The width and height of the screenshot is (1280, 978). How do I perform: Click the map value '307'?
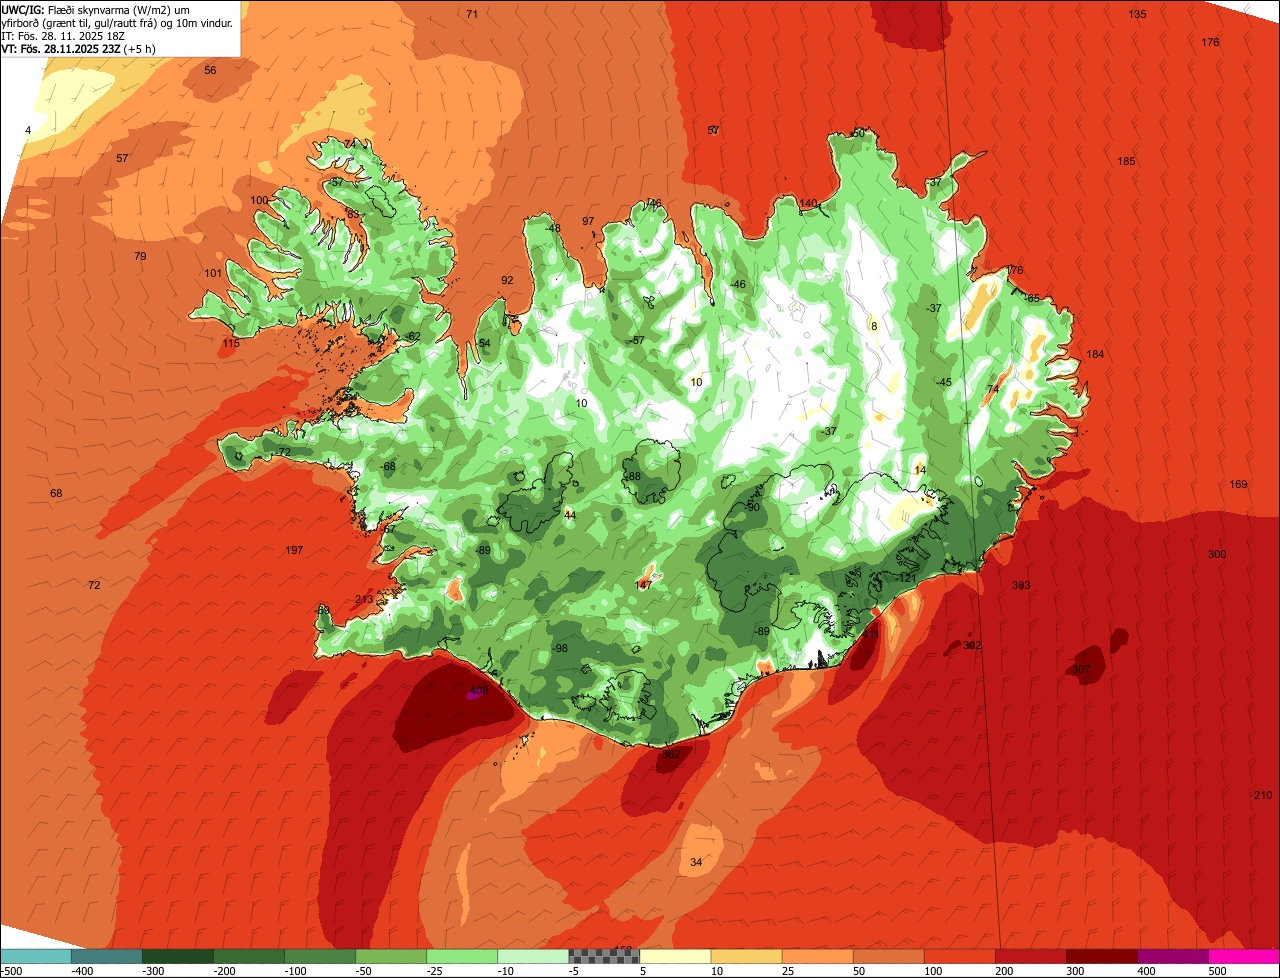coord(1081,669)
